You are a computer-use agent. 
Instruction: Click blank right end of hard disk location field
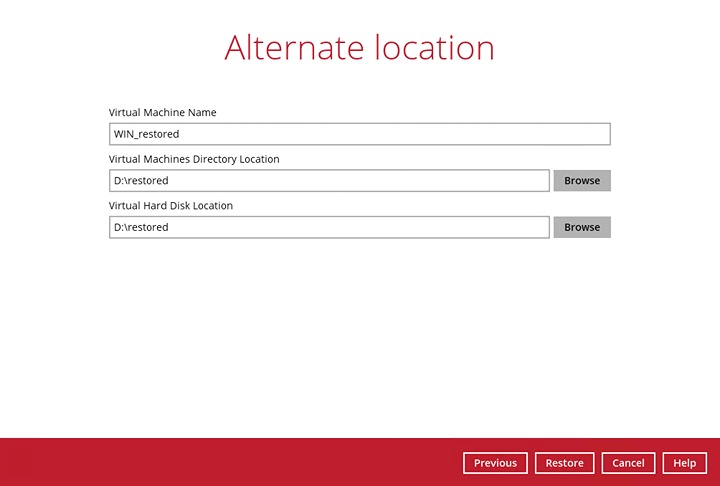pyautogui.click(x=520, y=227)
